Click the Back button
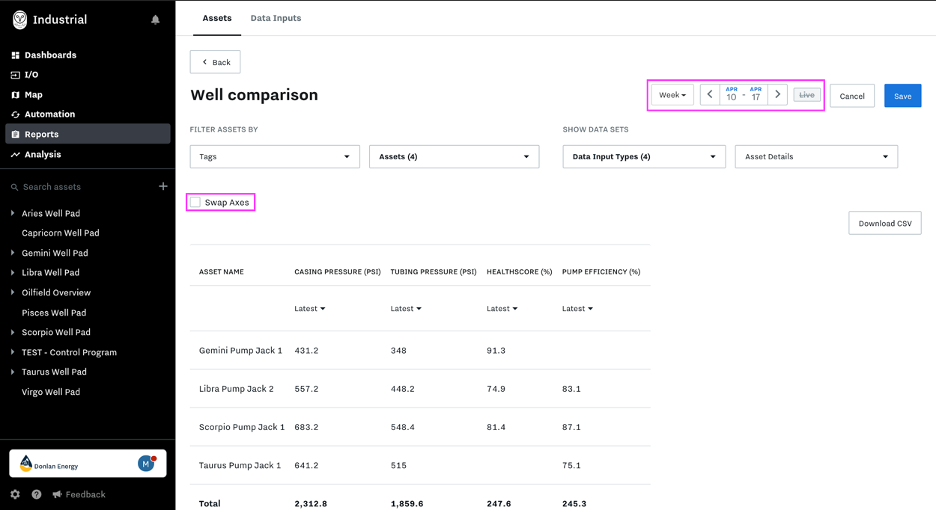The image size is (936, 510). (215, 62)
